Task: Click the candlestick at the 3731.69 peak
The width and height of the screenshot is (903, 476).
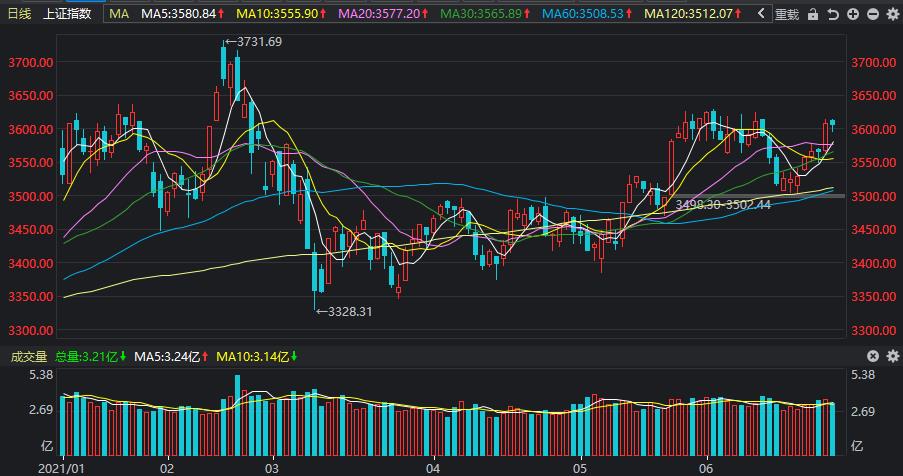Action: [223, 62]
